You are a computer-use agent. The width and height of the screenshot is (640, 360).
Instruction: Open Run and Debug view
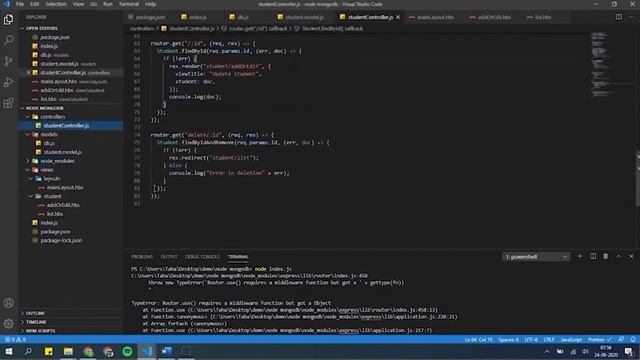8,82
